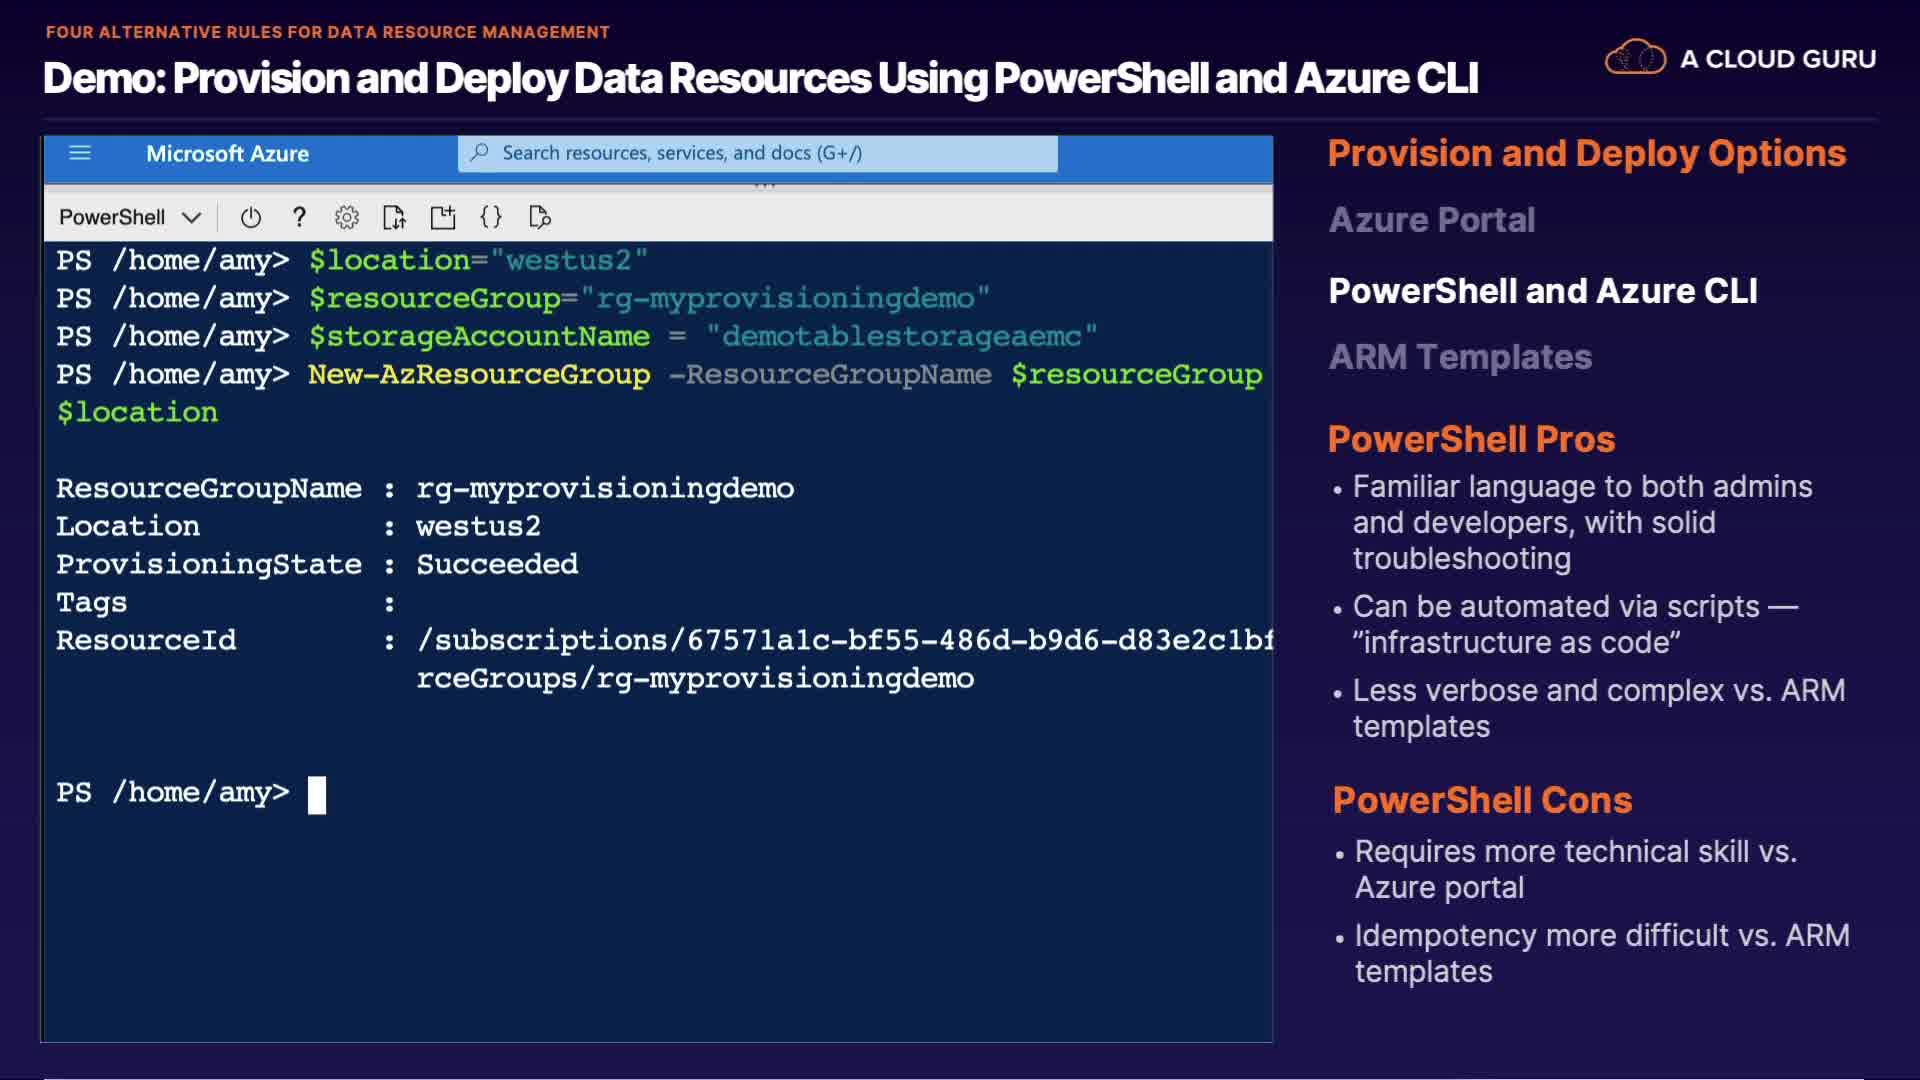Select PowerShell and Azure CLI option
Screen dimensions: 1920x1080
coord(1542,291)
